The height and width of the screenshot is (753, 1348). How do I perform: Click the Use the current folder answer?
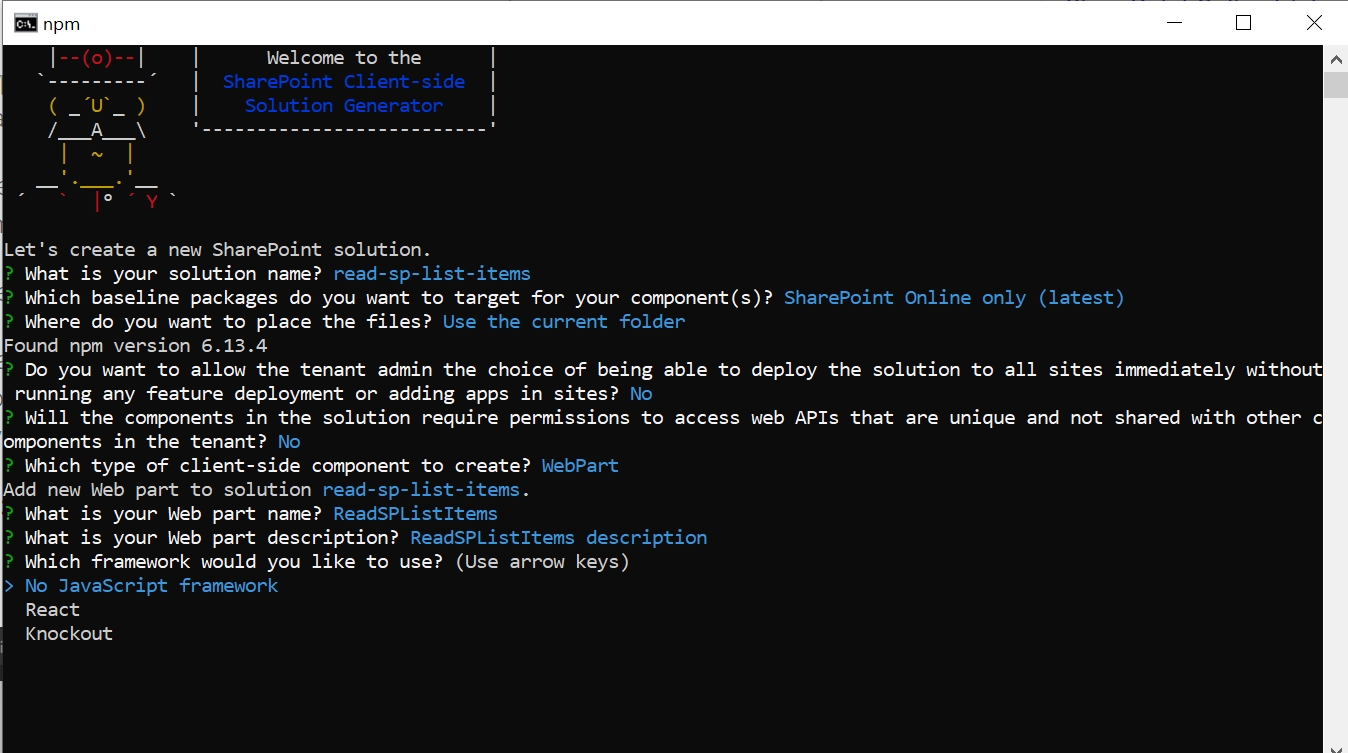tap(565, 321)
